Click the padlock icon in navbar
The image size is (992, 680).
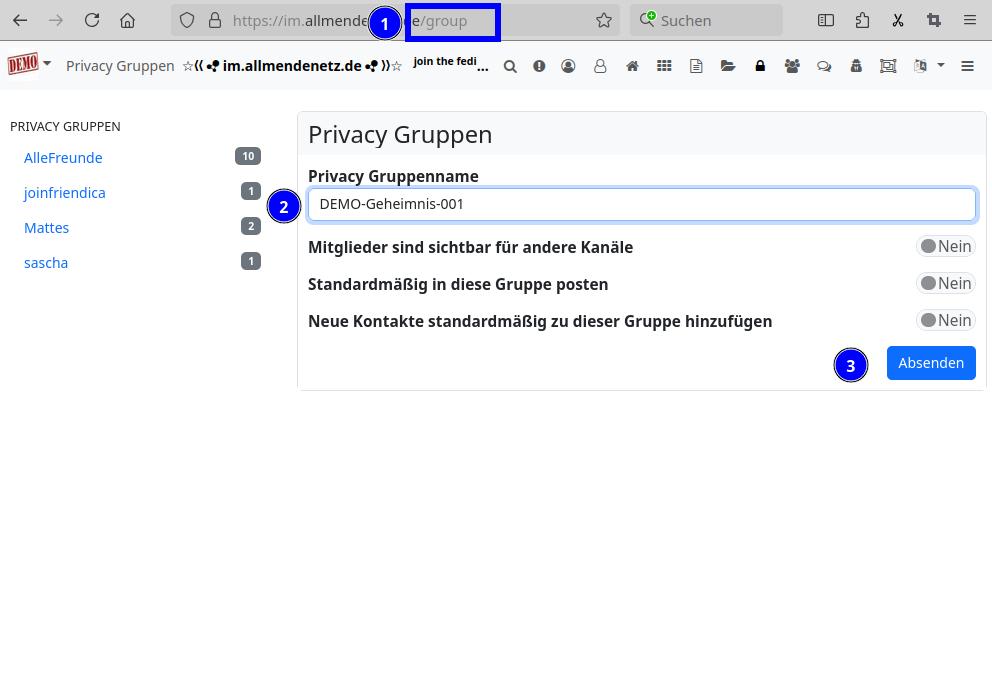tap(760, 66)
